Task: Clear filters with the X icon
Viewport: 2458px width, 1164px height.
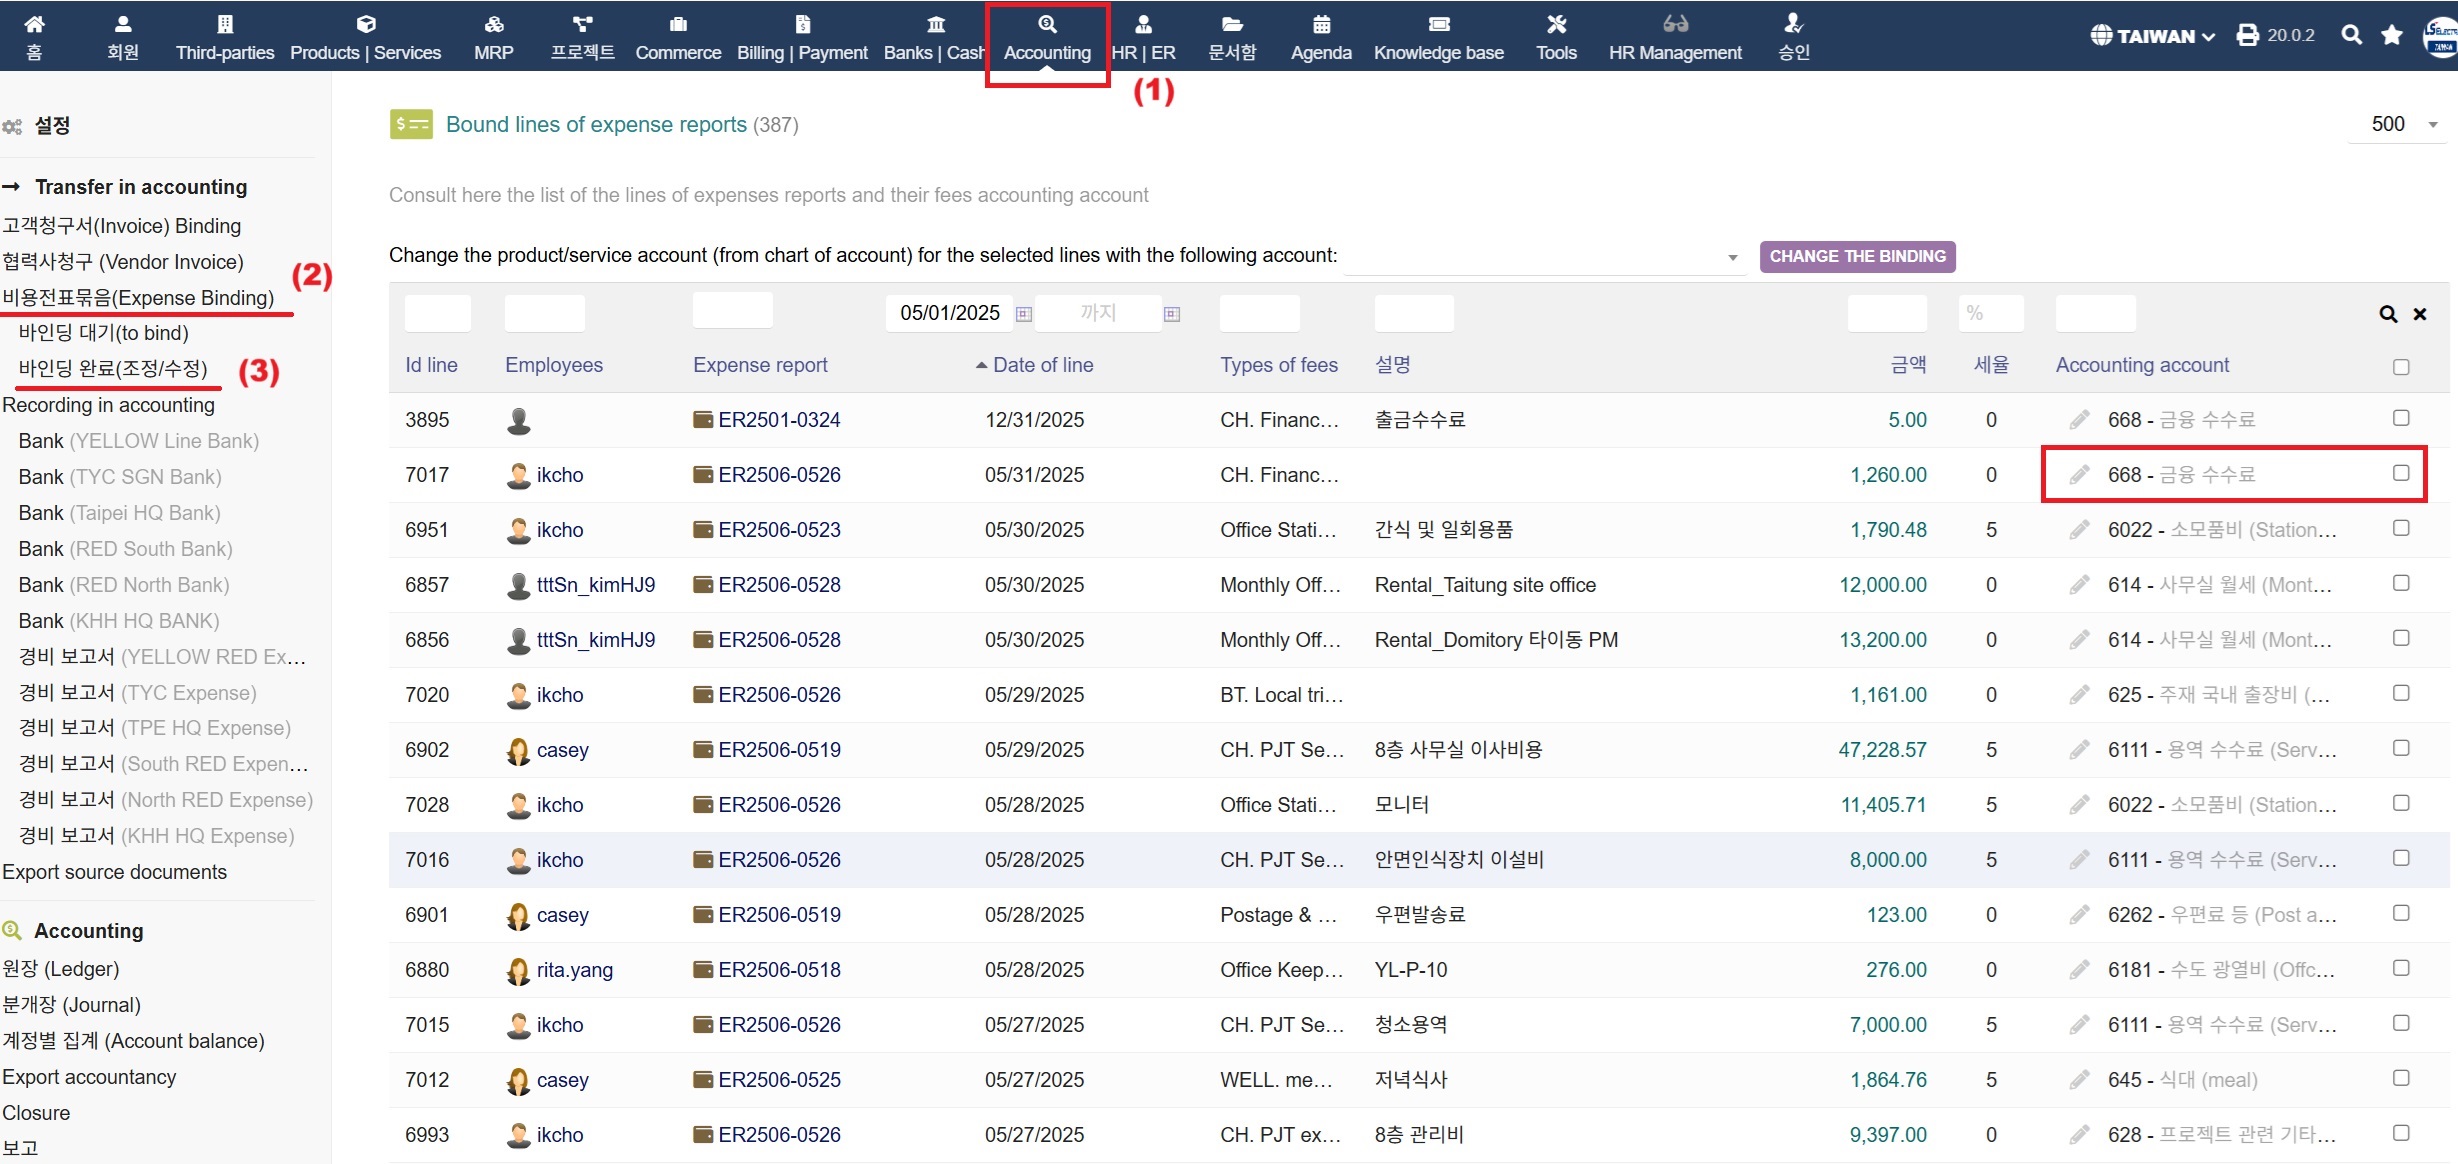Action: click(2420, 315)
